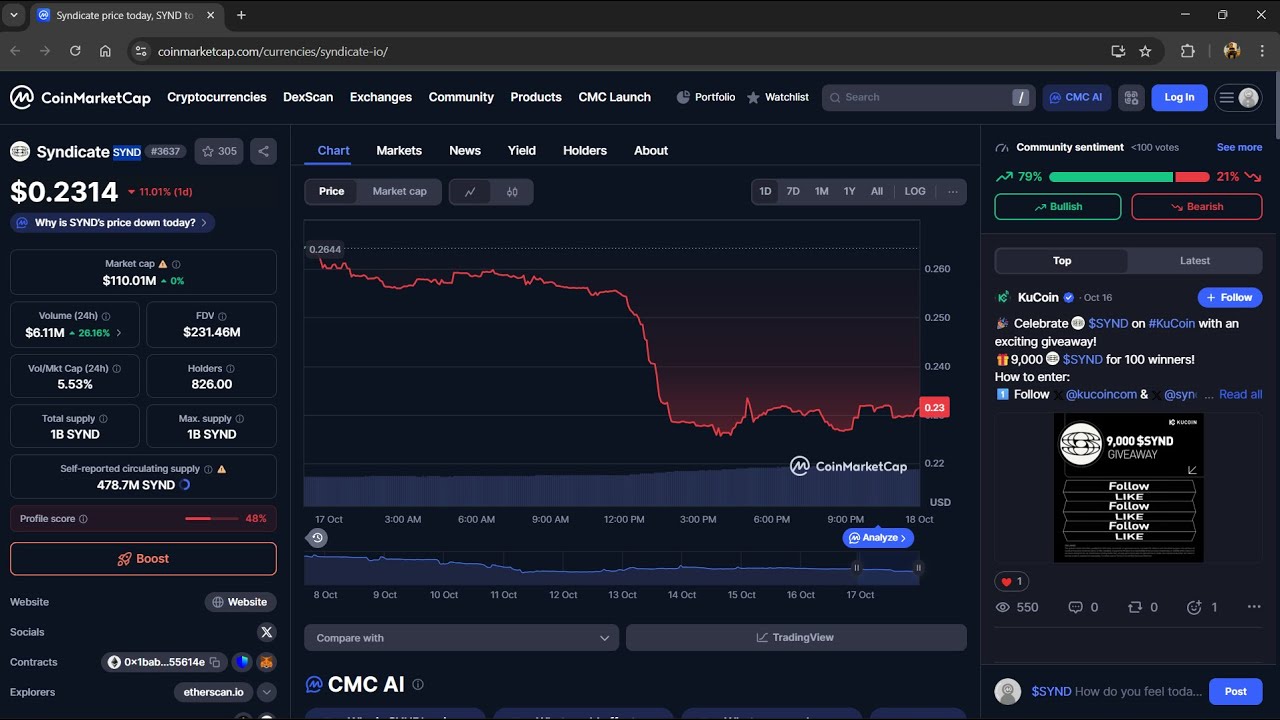1280x720 pixels.
Task: Bookmark this page in Chrome
Action: [x=1145, y=51]
